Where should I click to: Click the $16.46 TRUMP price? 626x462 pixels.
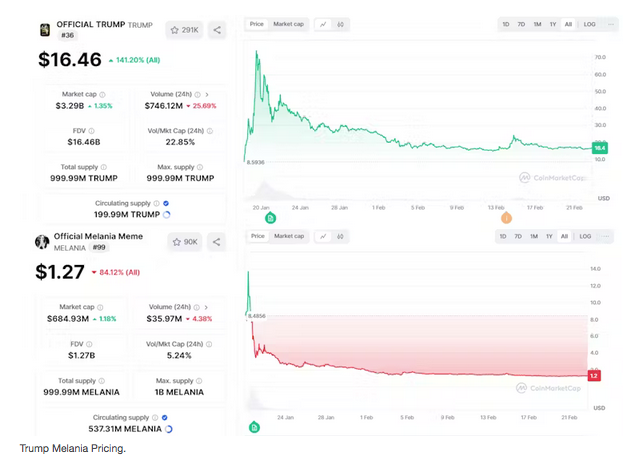coord(70,60)
